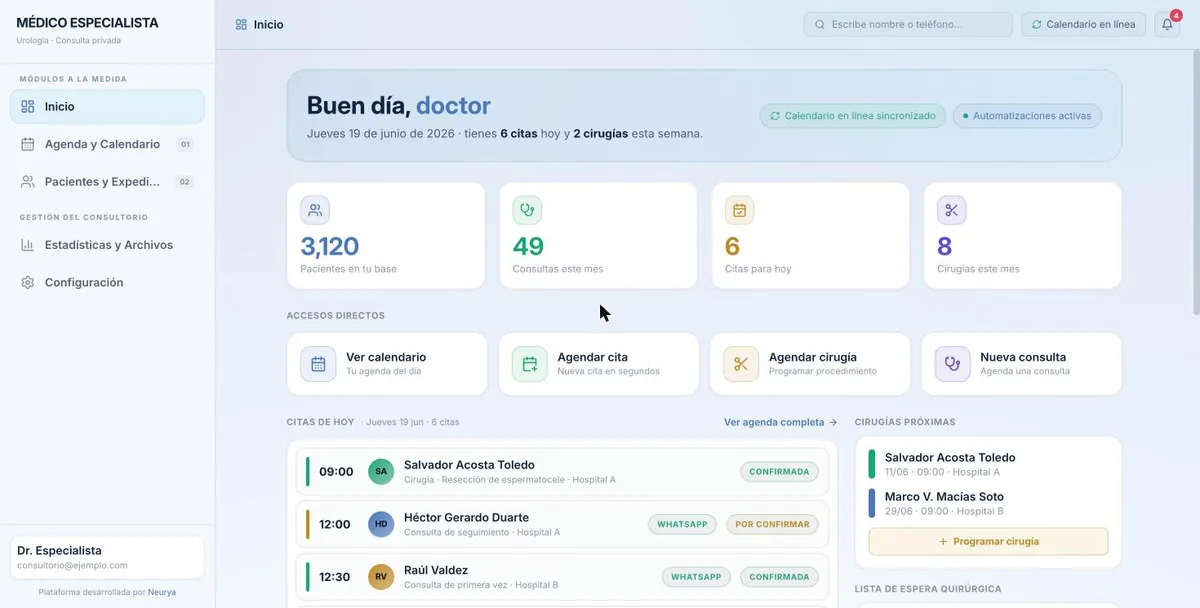Go to Inicio in the sidebar
This screenshot has width=1200, height=608.
[x=107, y=107]
